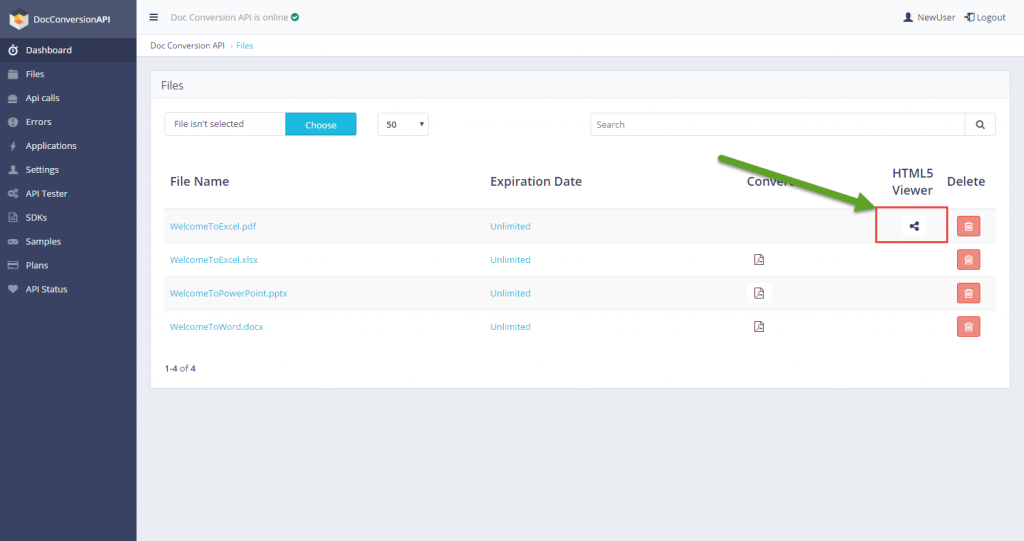Viewport: 1024px width, 541px height.
Task: Click into the Search input field
Action: click(x=777, y=124)
